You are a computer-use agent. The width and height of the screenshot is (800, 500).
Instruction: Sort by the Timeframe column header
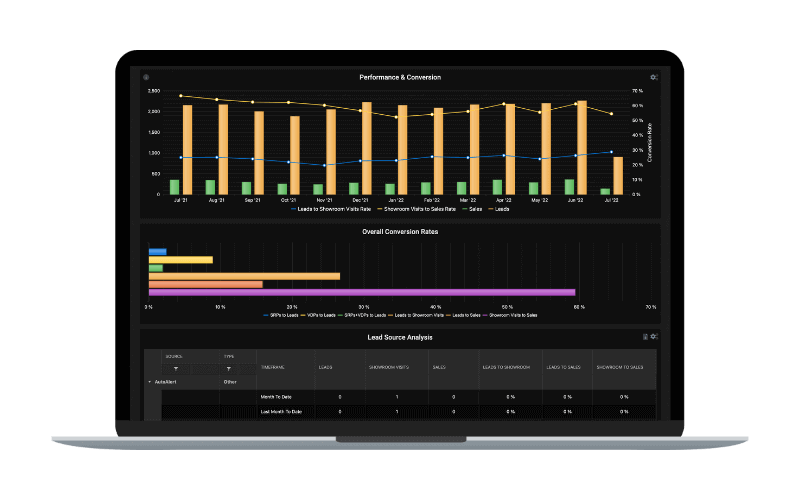272,367
